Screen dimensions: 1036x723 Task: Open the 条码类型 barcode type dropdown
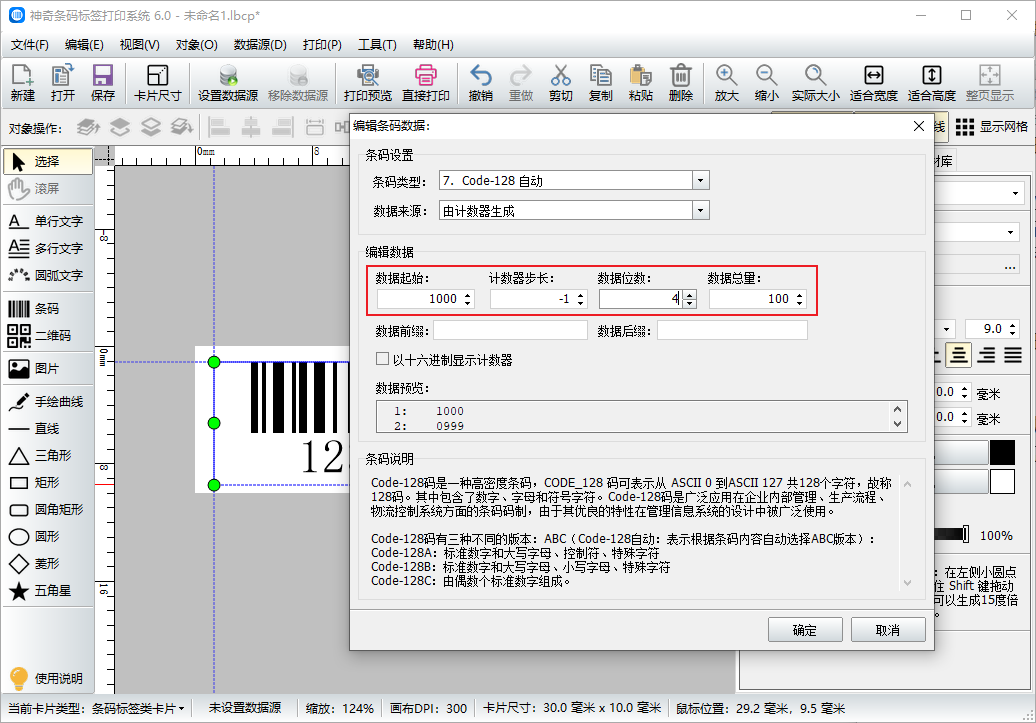click(700, 180)
